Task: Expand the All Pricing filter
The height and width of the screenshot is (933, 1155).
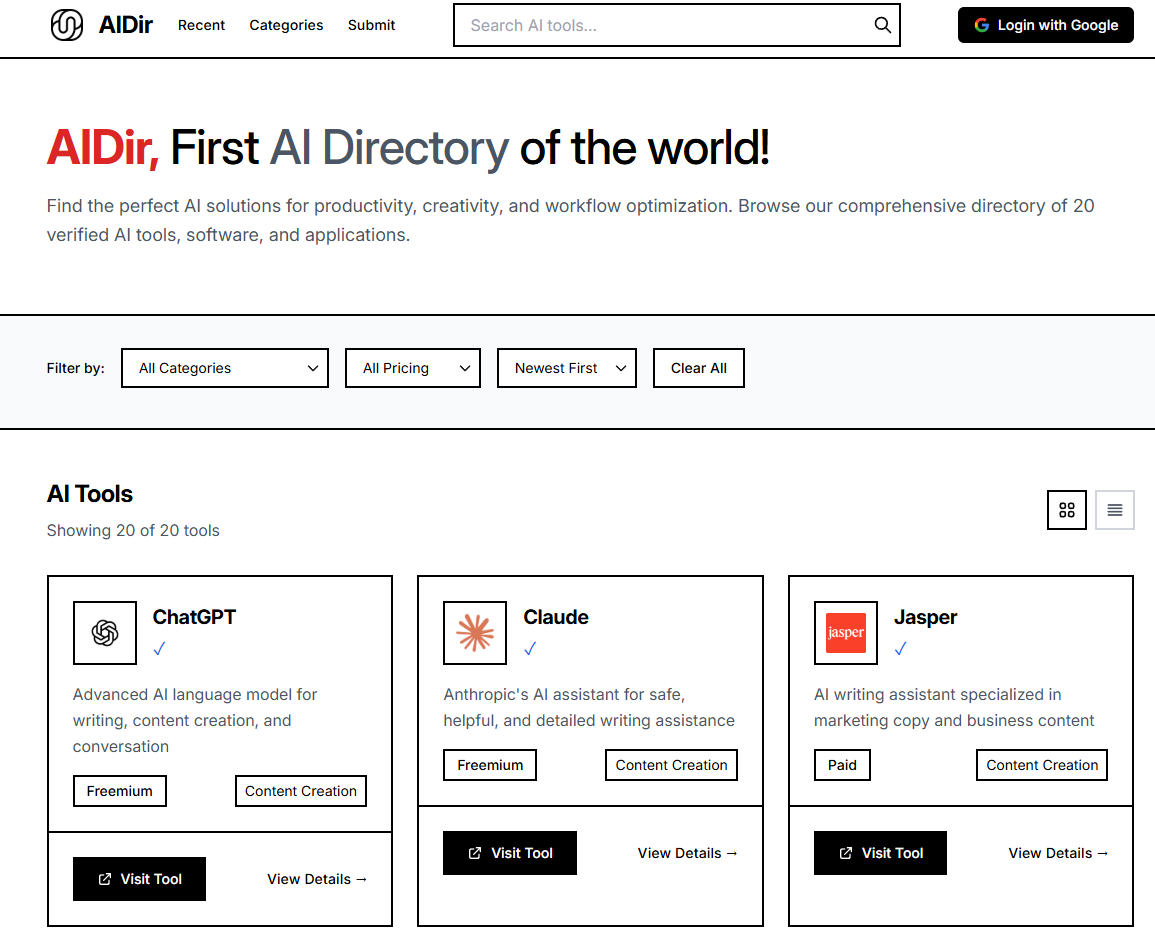Action: pos(412,368)
